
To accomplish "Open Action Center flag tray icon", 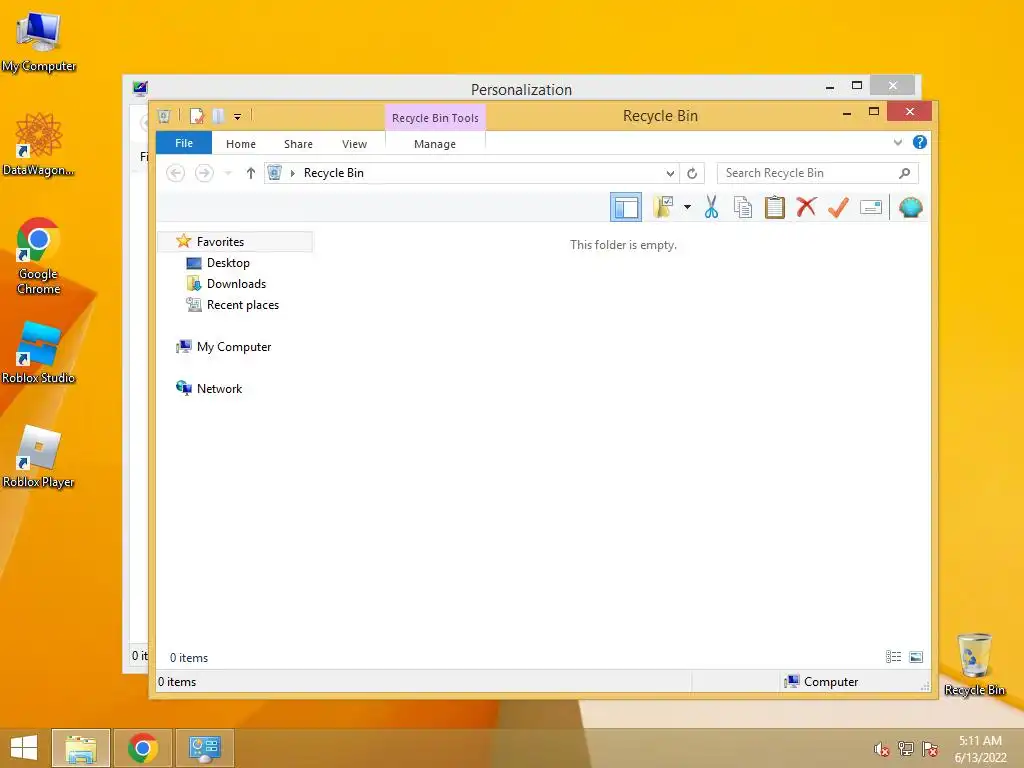I will click(930, 749).
